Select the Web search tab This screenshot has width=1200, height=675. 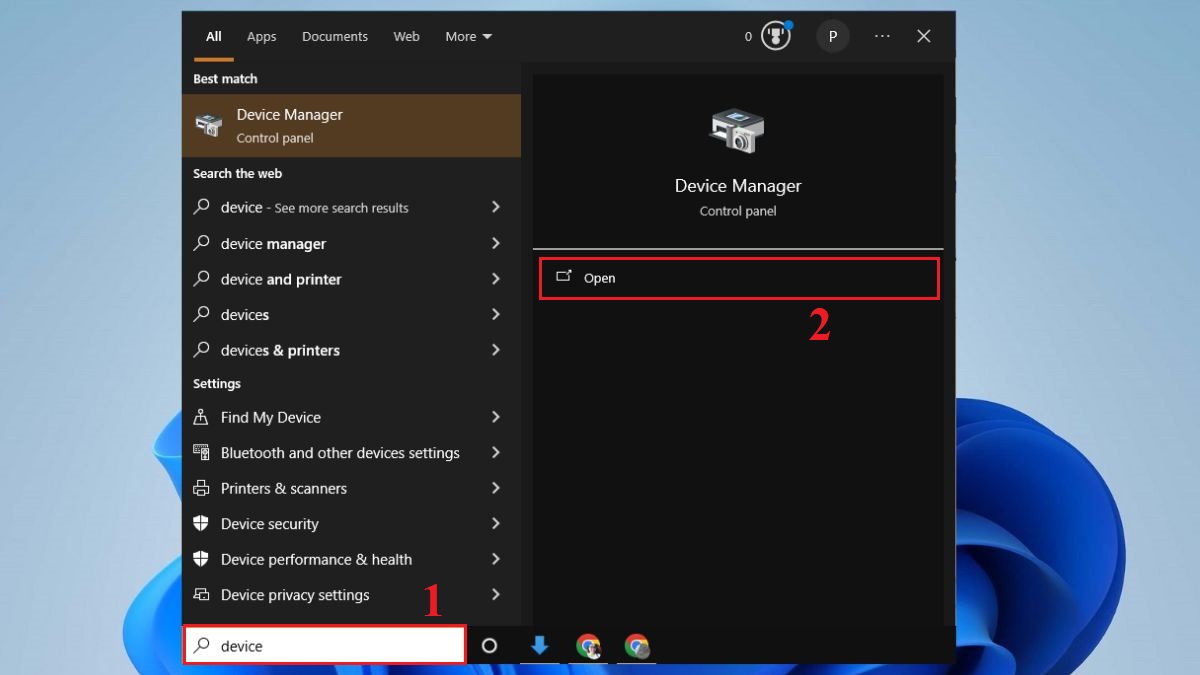pos(406,37)
